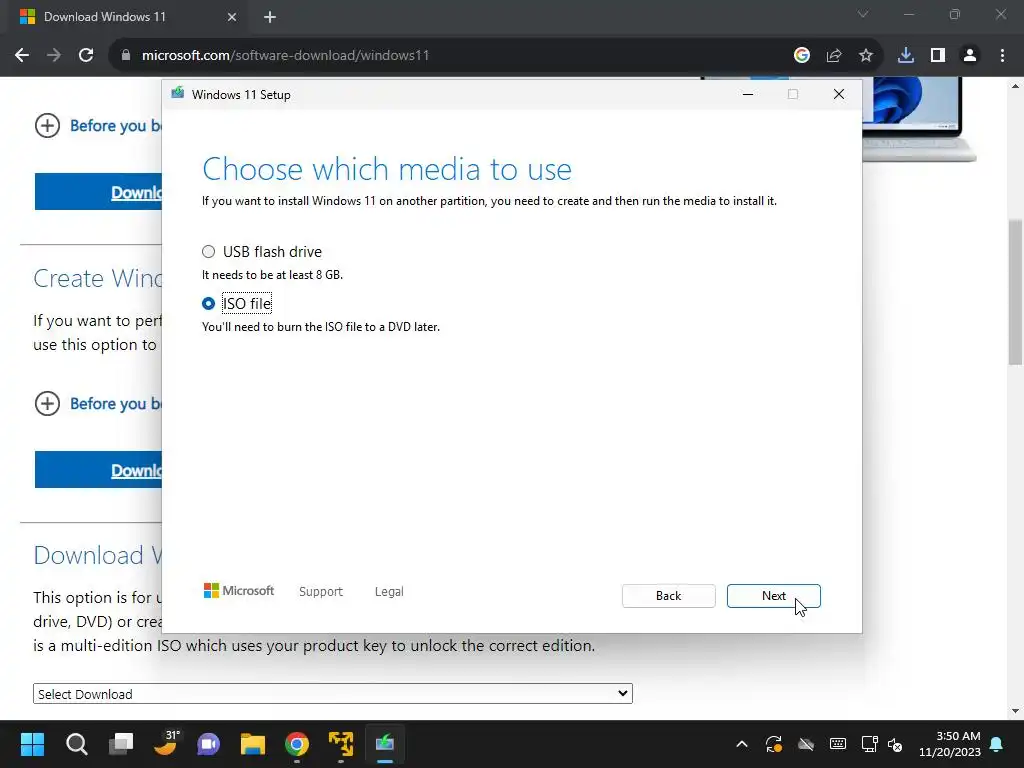This screenshot has width=1024, height=768.
Task: Open the yellow app icon on taskbar
Action: coord(341,744)
